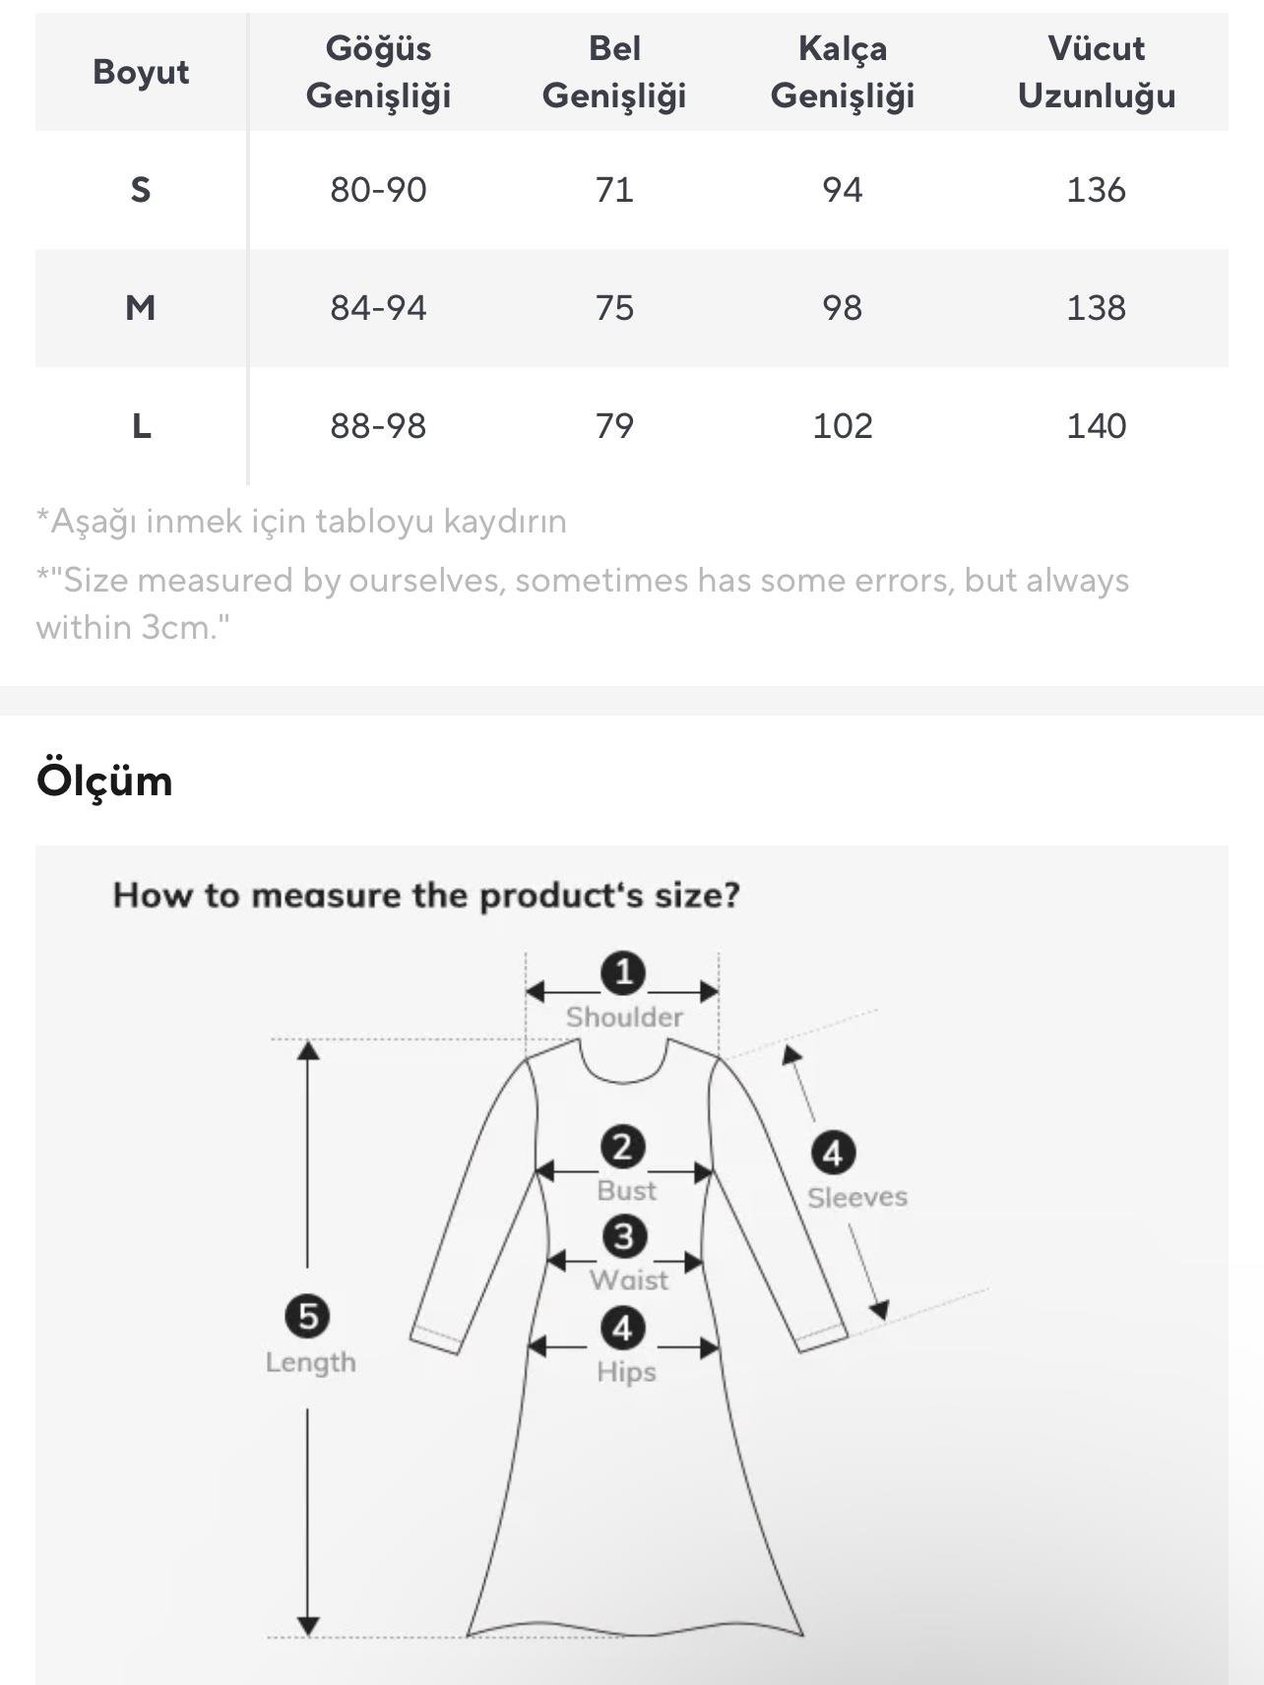Click the downward arrowhead near Sleeves
Viewport: 1264px width, 1685px height.
pos(879,1309)
